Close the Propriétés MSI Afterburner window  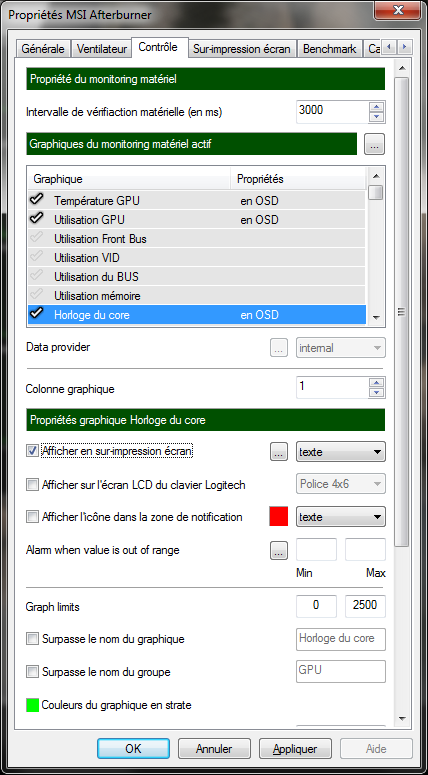coord(396,10)
